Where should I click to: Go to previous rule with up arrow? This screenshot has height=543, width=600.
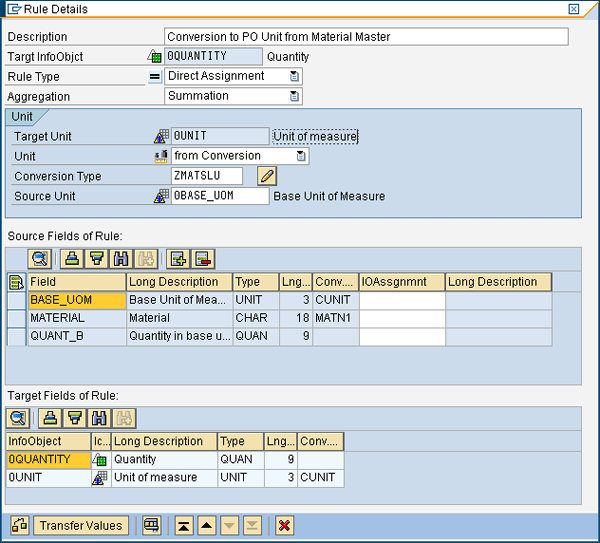[207, 525]
